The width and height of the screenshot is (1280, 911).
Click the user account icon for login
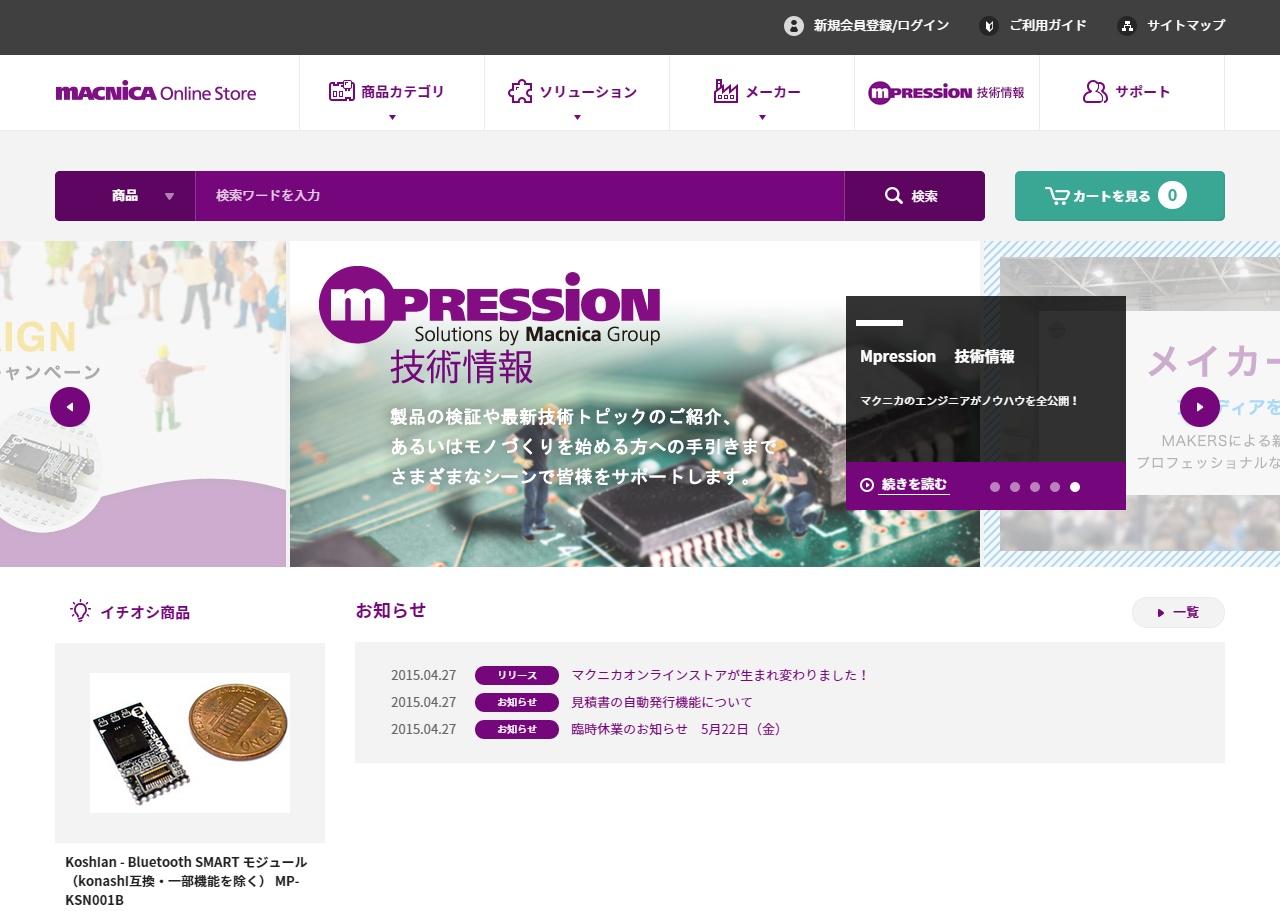[794, 26]
